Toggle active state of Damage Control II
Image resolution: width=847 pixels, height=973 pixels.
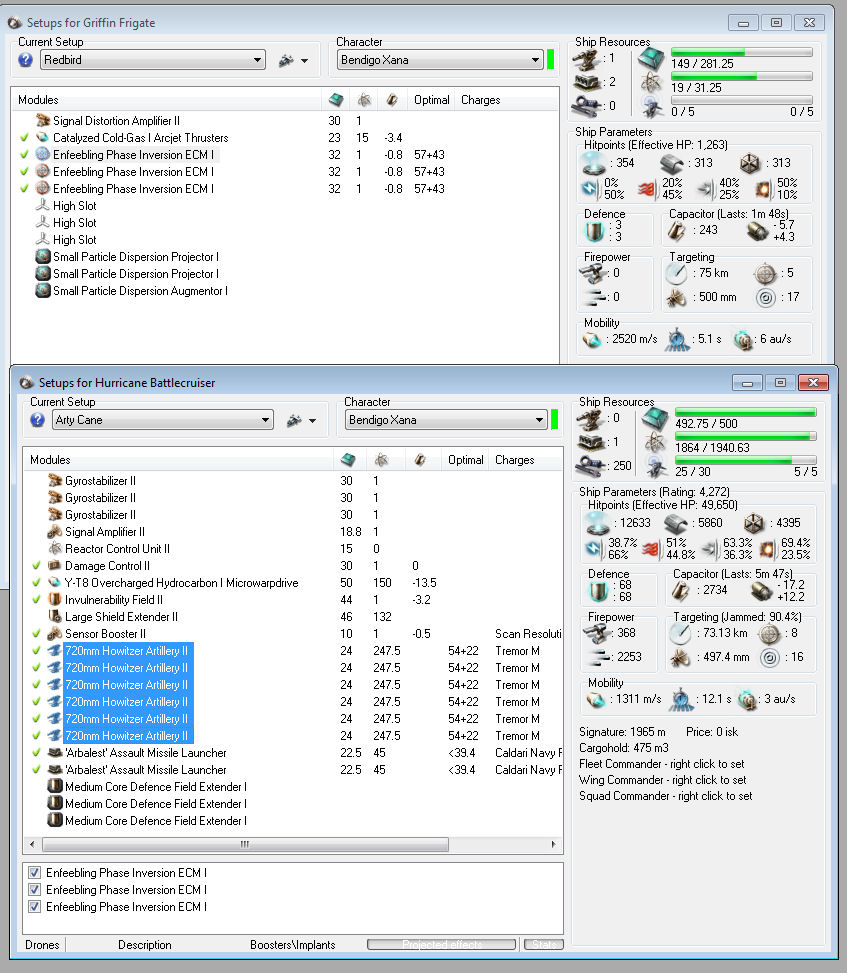pyautogui.click(x=36, y=566)
